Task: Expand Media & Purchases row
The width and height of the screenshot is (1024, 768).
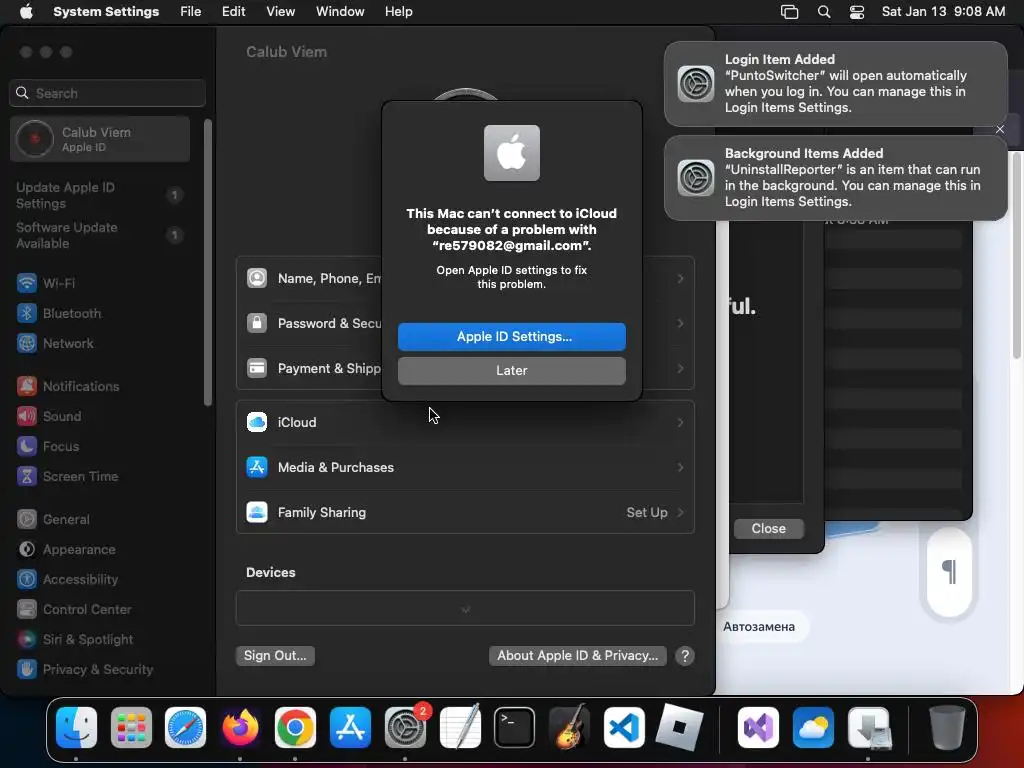Action: (x=465, y=468)
